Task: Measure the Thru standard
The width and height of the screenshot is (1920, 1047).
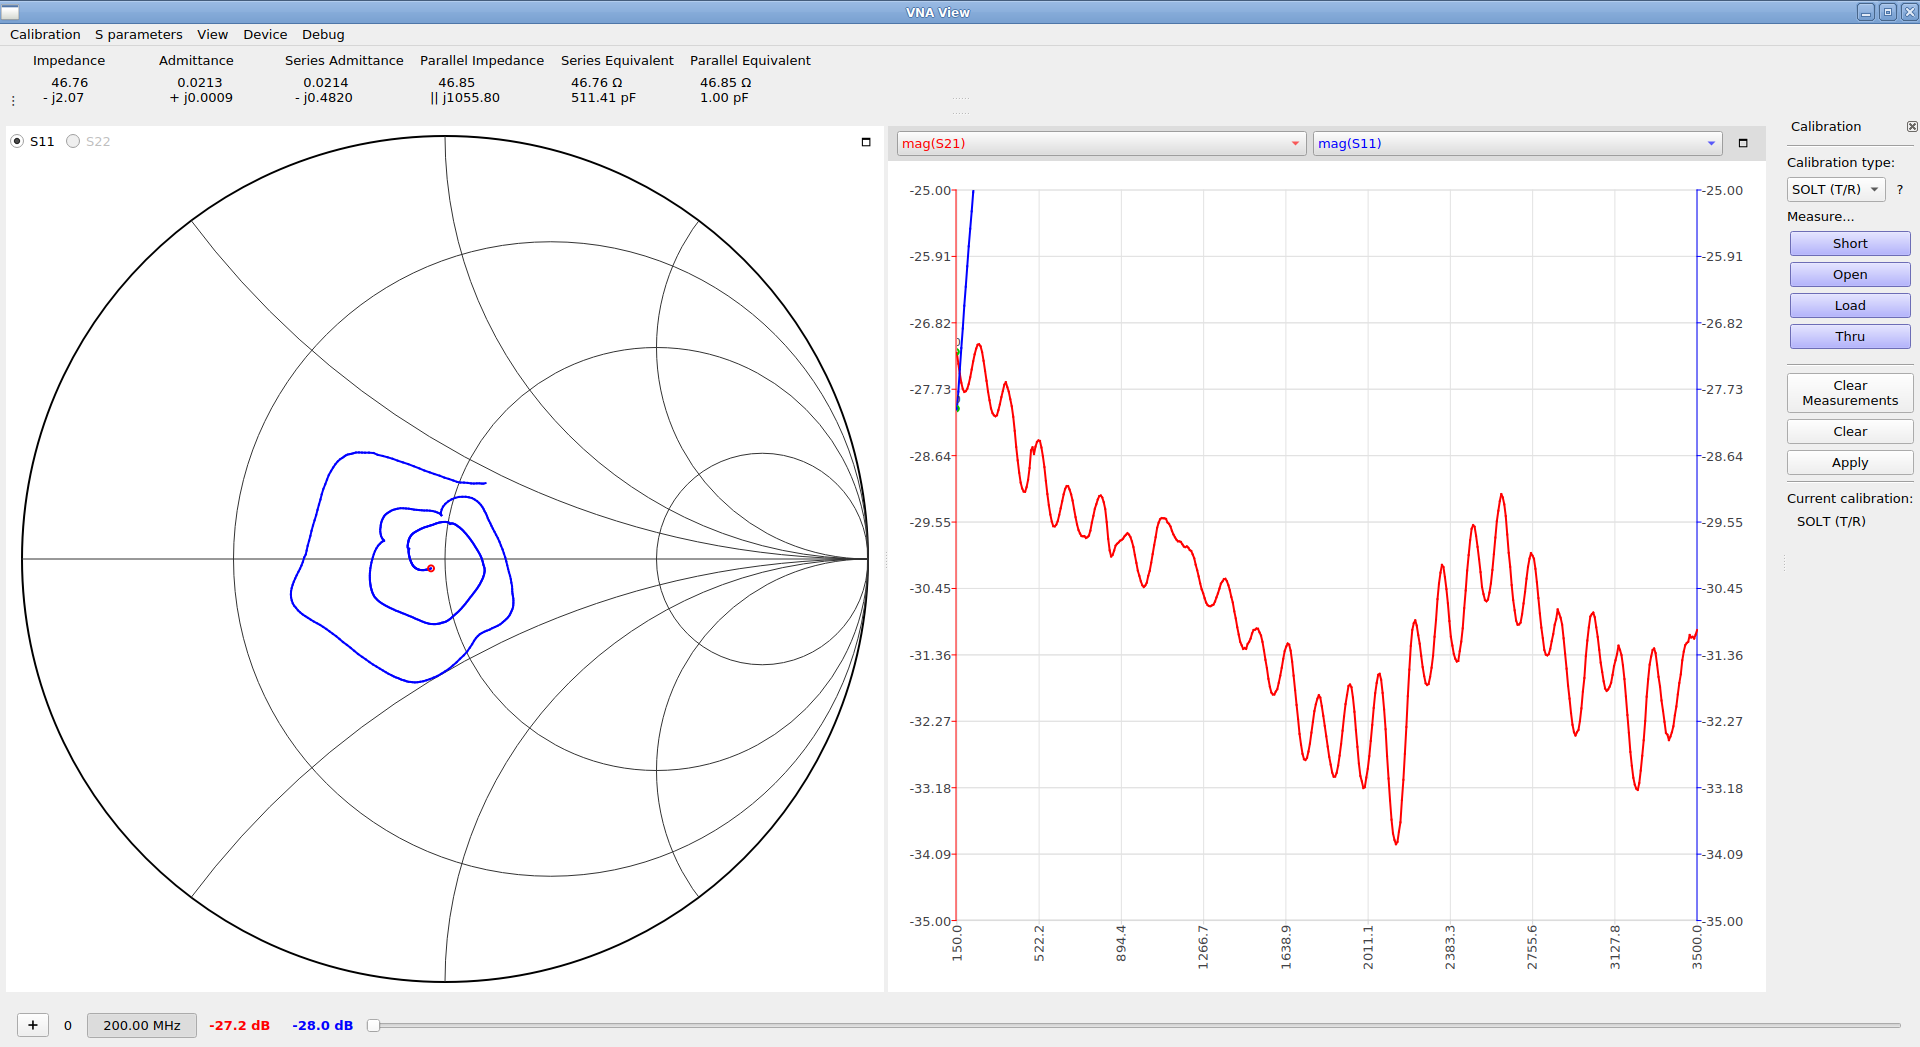Action: [1850, 336]
